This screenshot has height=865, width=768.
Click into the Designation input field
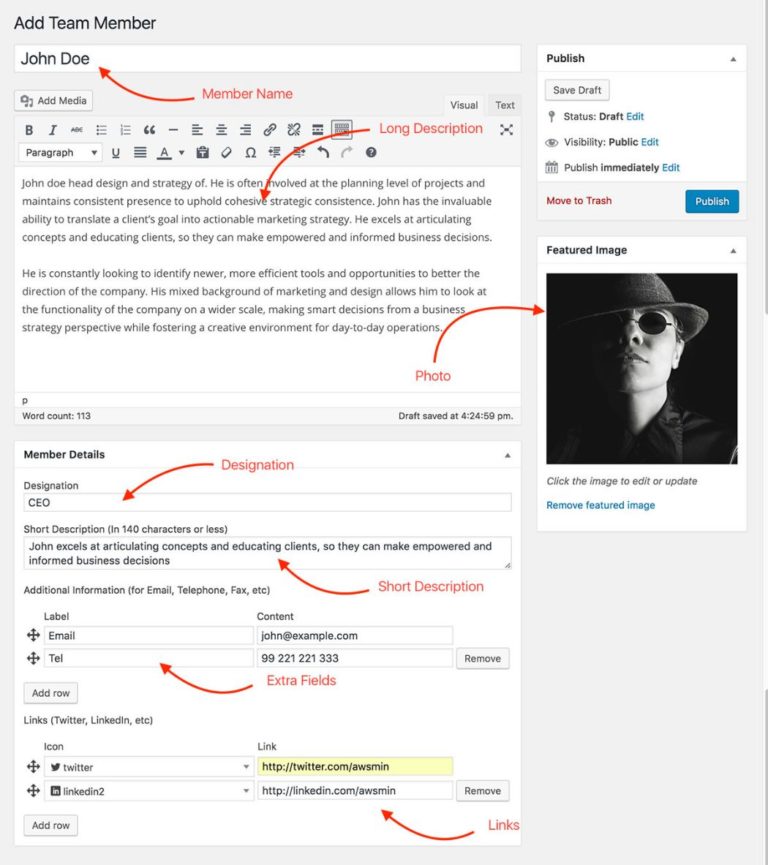point(267,503)
